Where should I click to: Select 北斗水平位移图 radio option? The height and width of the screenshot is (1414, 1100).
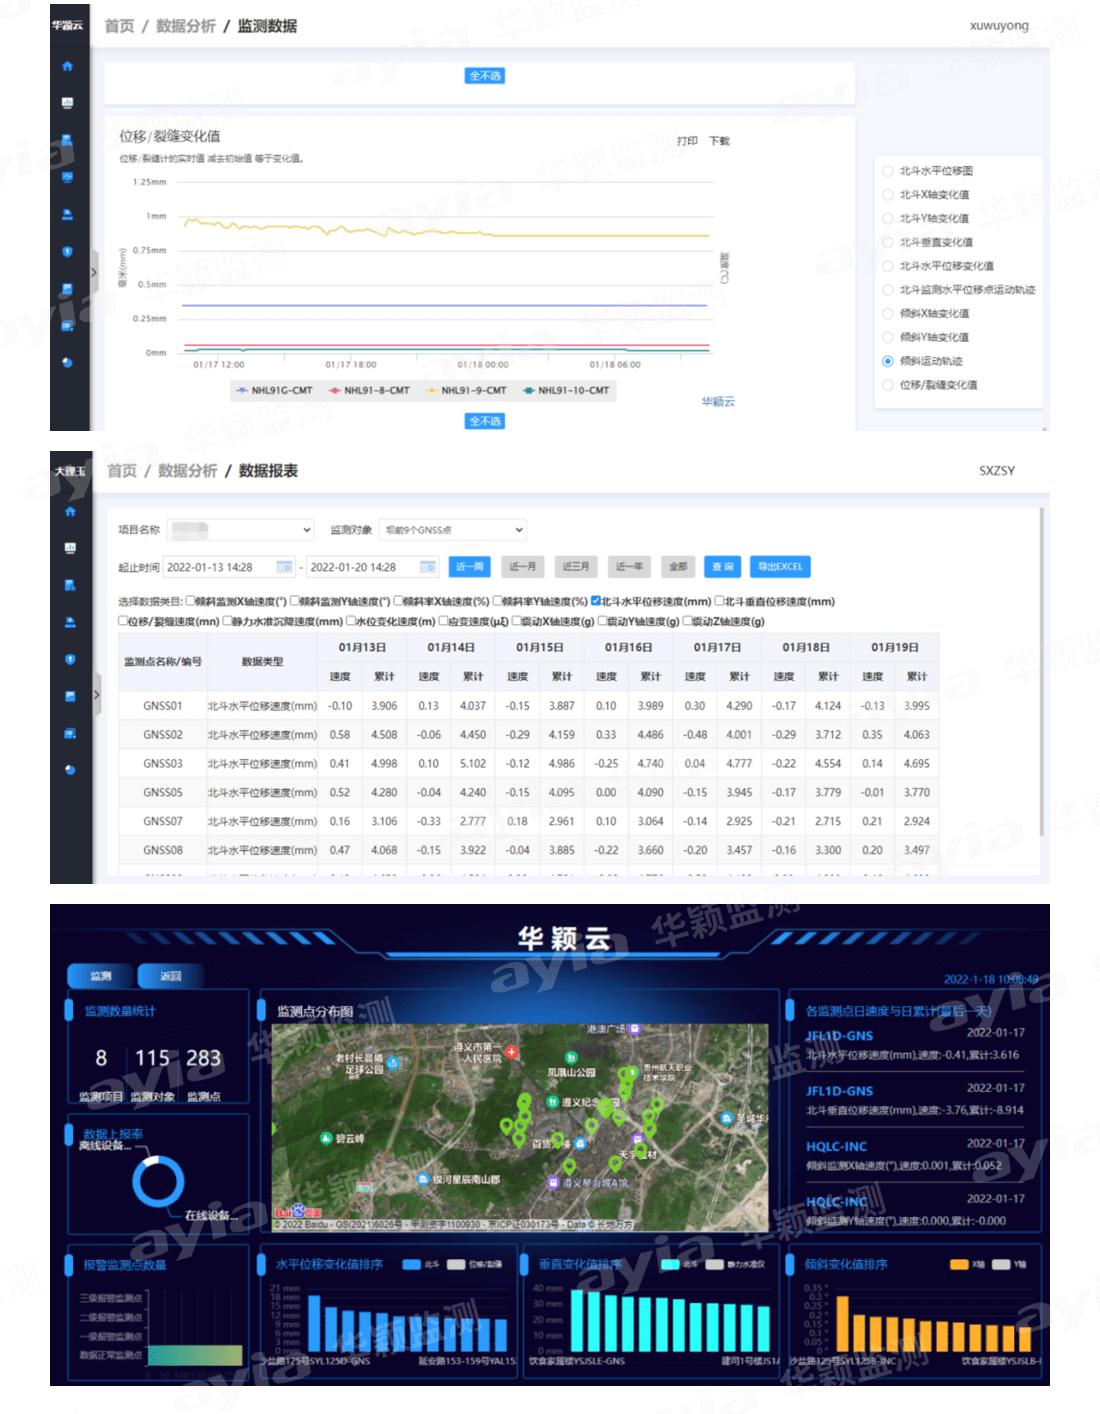point(887,171)
